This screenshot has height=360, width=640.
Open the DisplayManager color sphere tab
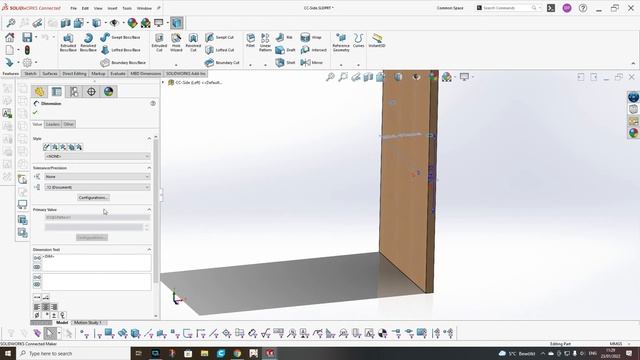point(108,91)
